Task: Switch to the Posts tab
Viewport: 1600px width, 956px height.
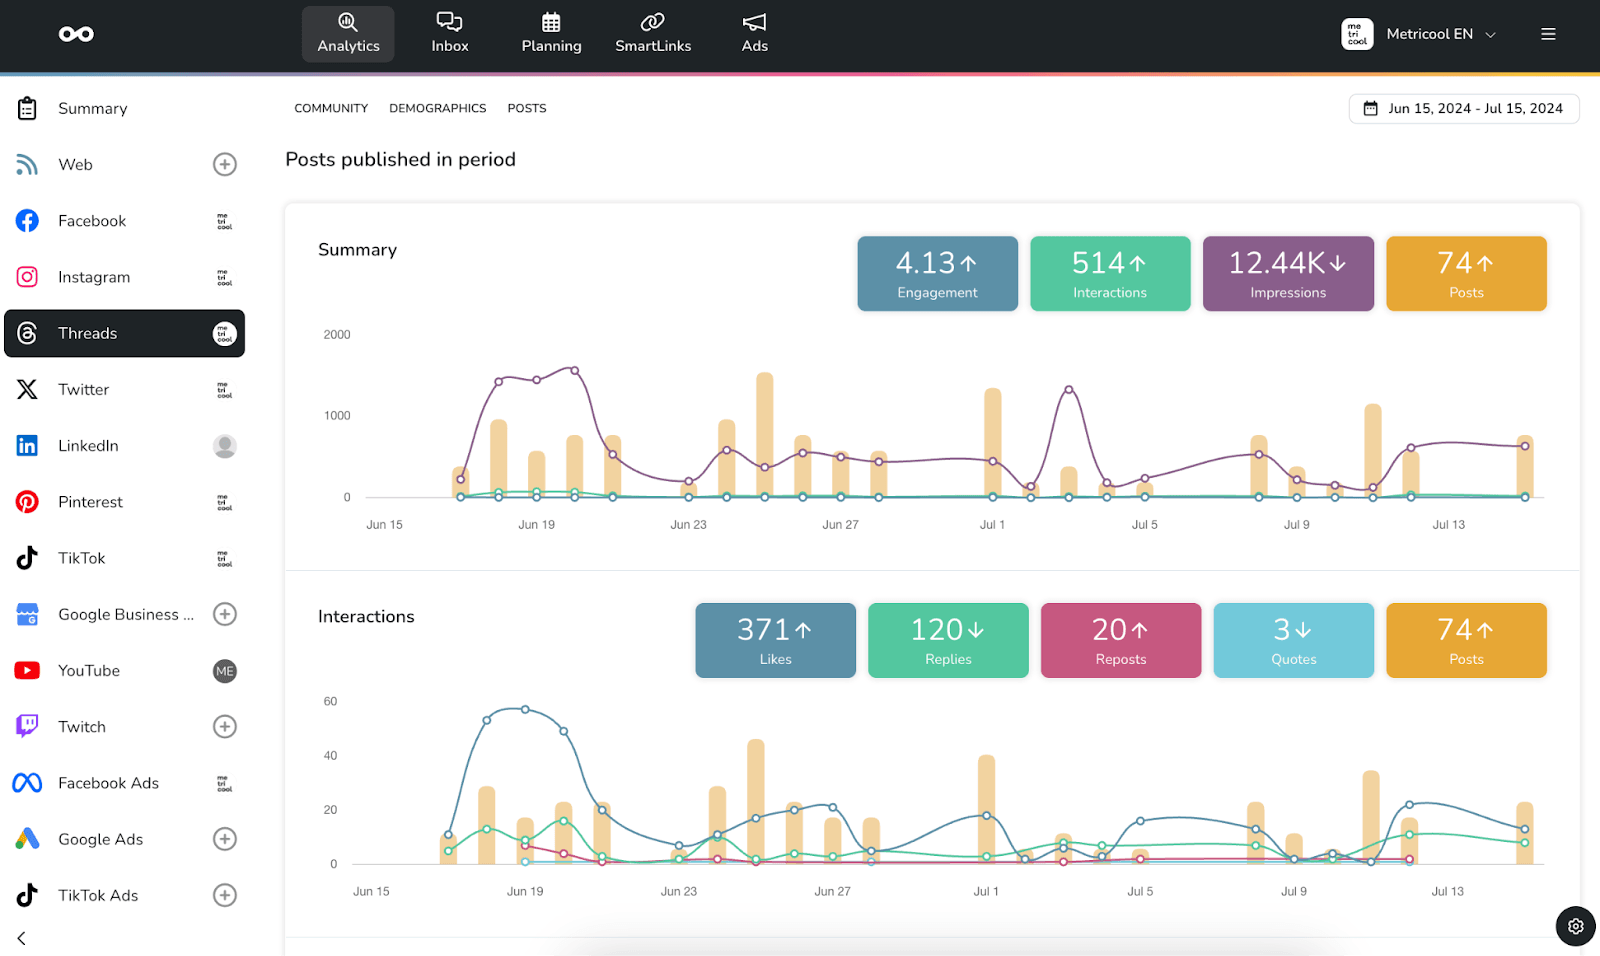Action: 526,108
